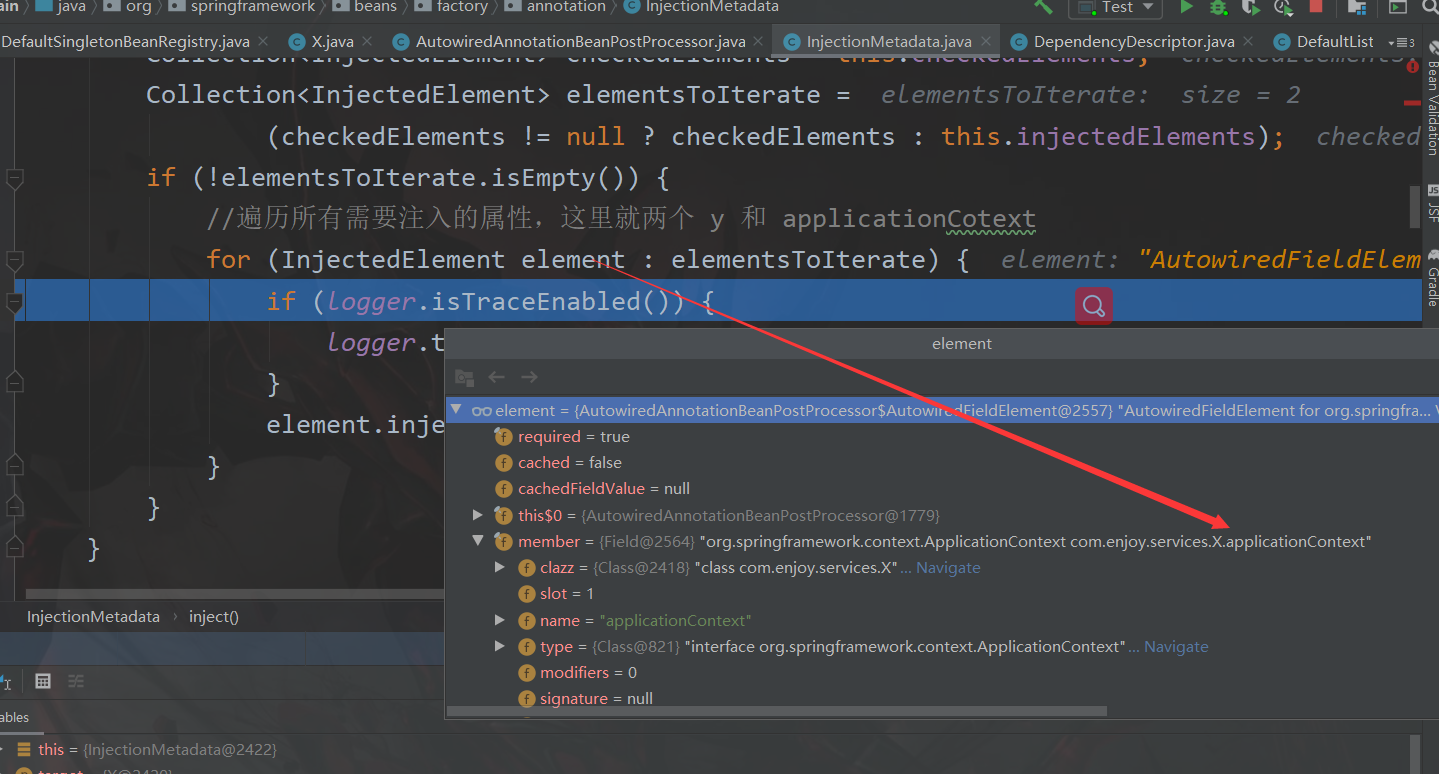Expand the name field node
The image size is (1439, 774).
click(500, 620)
